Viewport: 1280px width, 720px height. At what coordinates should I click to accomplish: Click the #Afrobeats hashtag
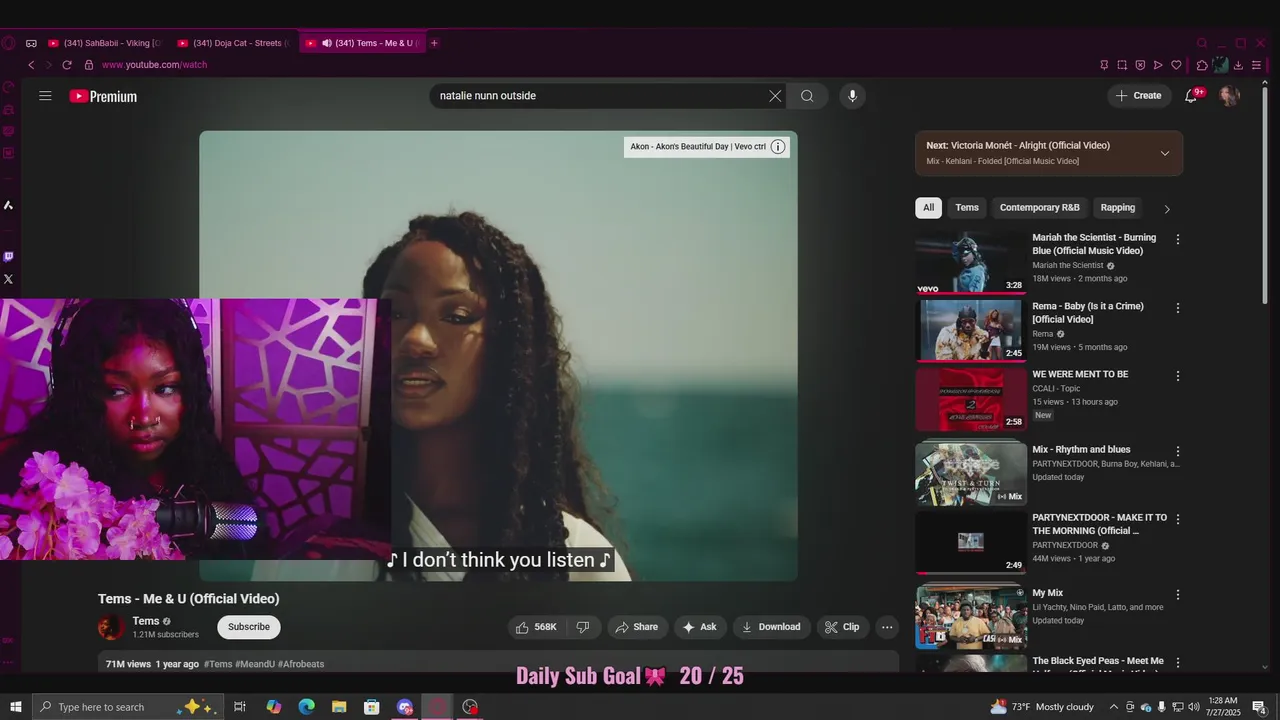[301, 664]
